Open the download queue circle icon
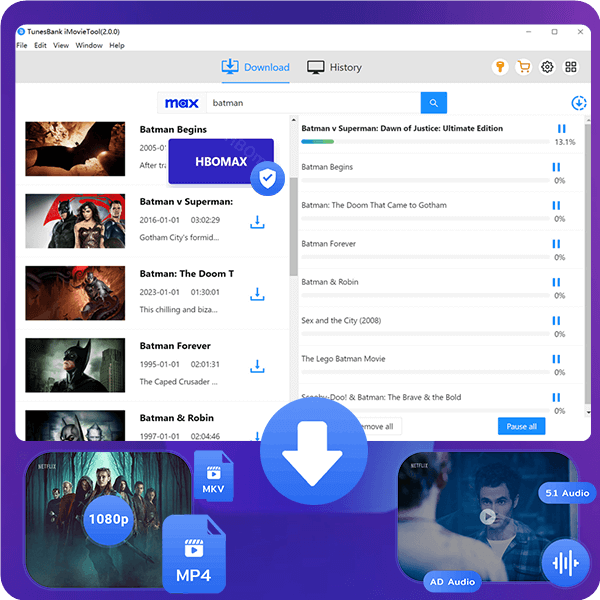This screenshot has height=600, width=600. (579, 103)
